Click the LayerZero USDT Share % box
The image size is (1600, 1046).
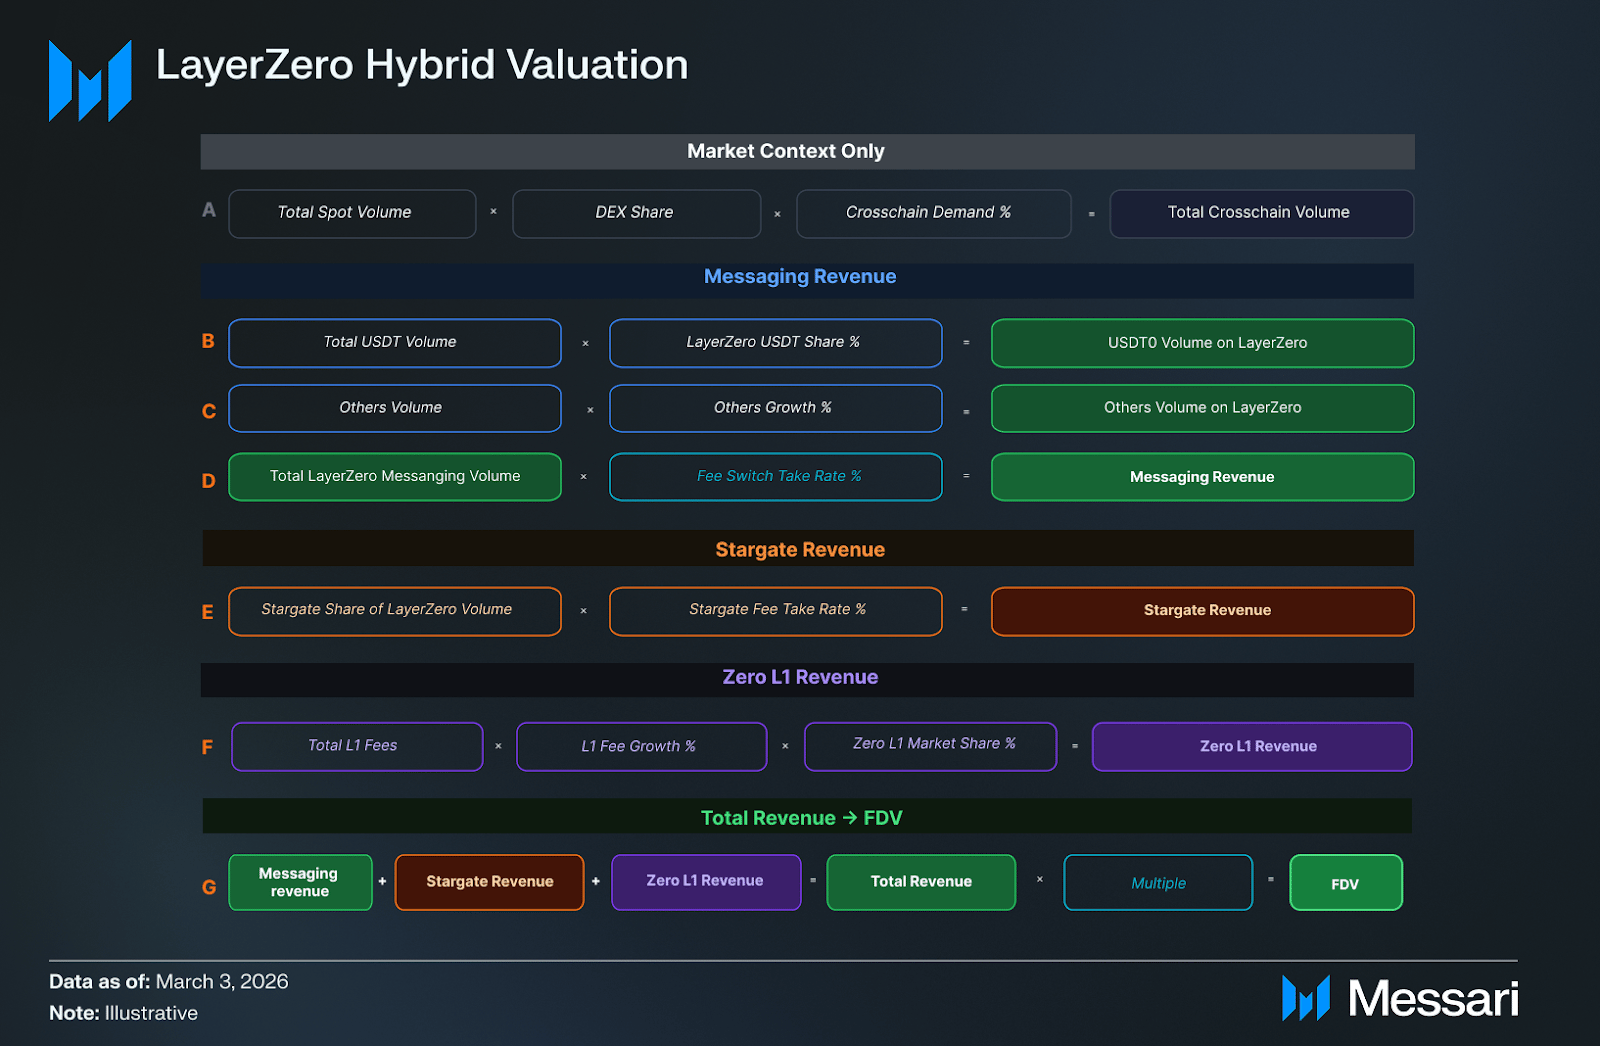pos(775,343)
